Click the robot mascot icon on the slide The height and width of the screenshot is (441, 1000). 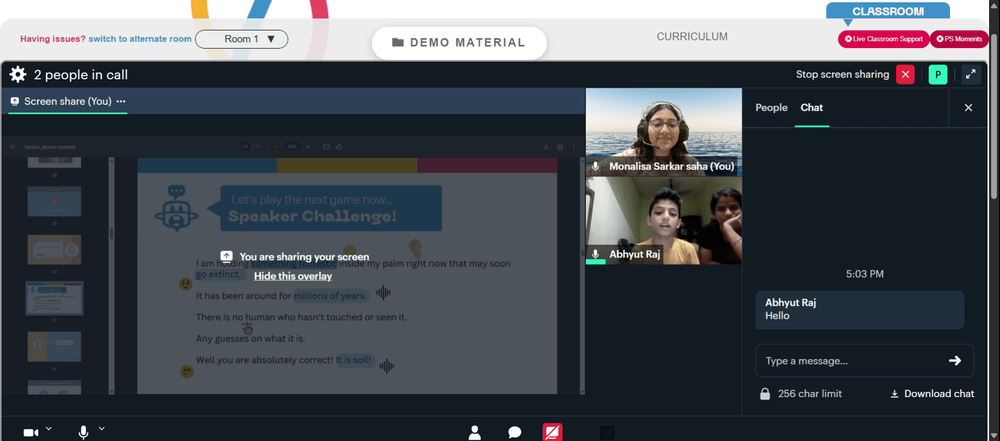[x=177, y=207]
